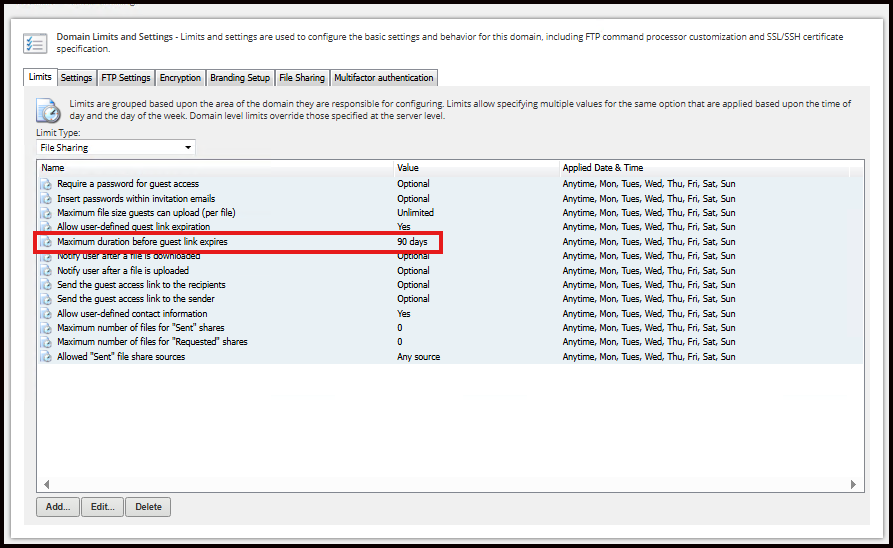This screenshot has width=893, height=548.
Task: Click the Add... button
Action: pyautogui.click(x=58, y=506)
